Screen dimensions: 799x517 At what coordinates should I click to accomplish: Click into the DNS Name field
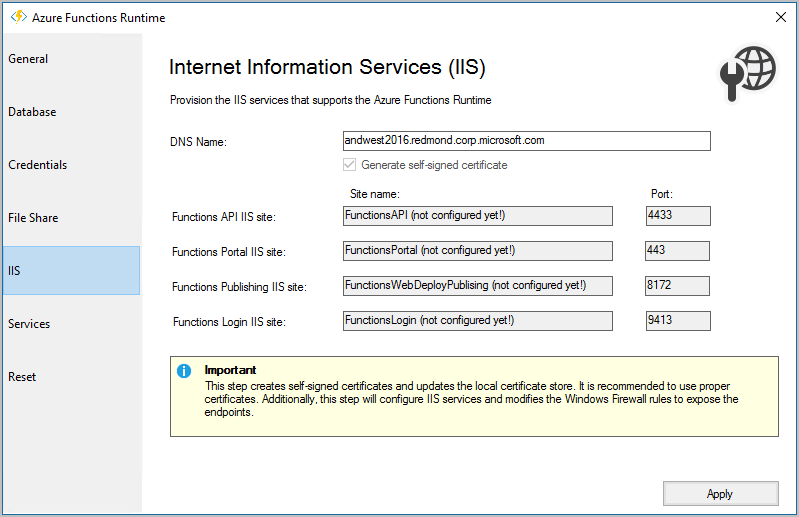click(526, 141)
